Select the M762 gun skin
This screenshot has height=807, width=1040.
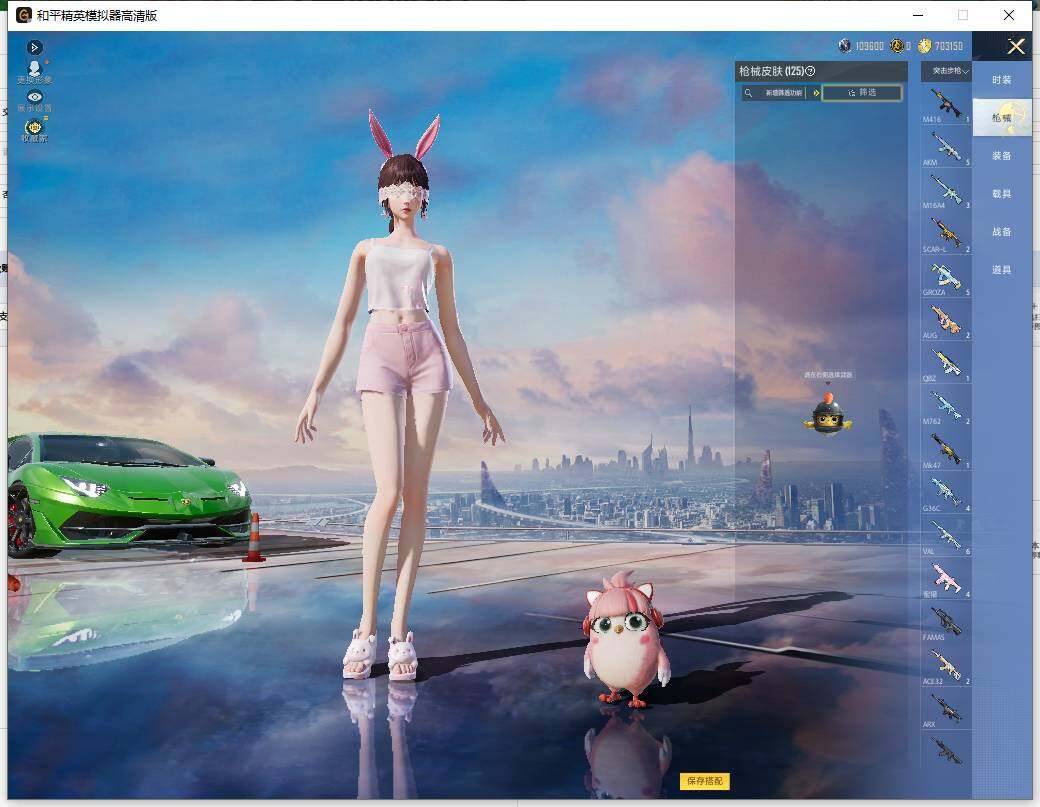click(x=946, y=406)
